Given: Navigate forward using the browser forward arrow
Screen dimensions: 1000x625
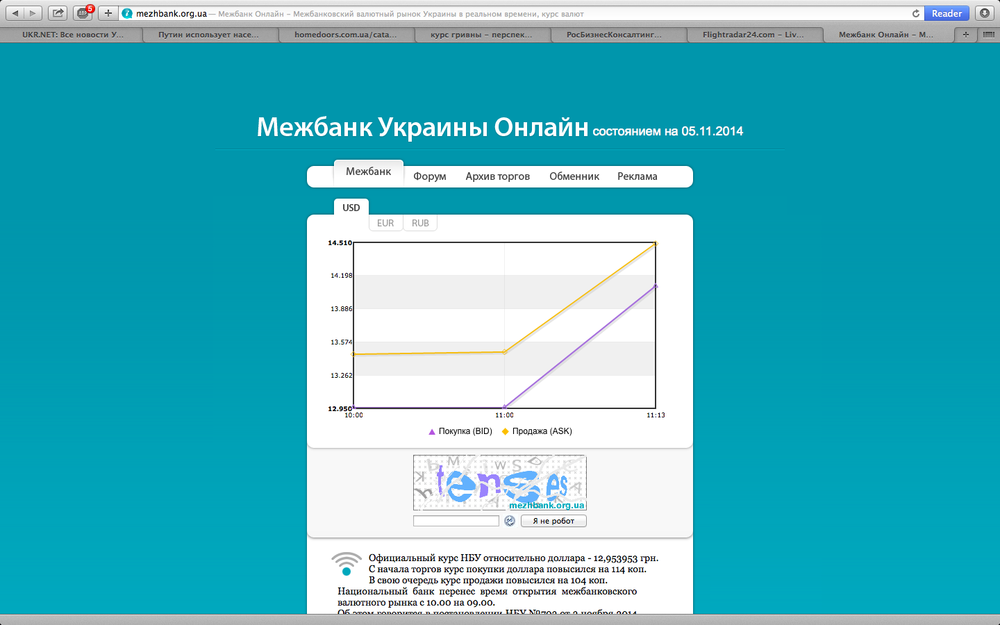Looking at the screenshot, I should (32, 13).
